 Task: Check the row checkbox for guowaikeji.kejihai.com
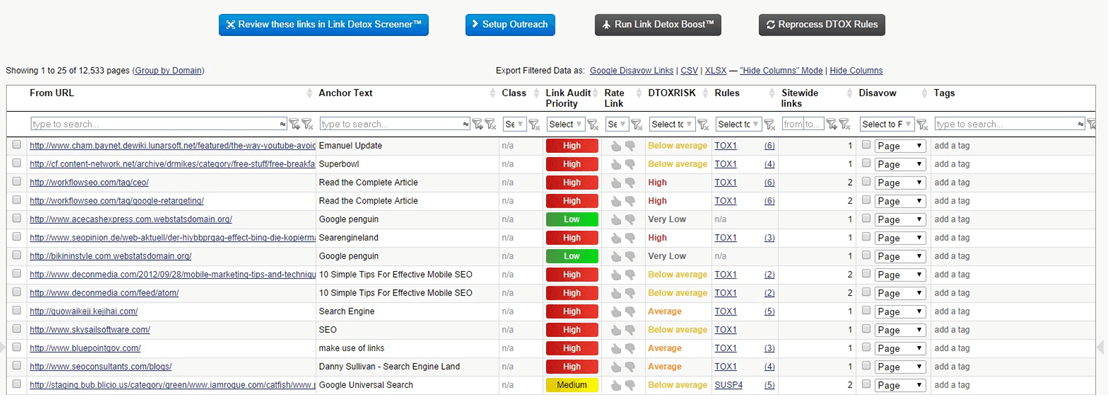pyautogui.click(x=16, y=311)
